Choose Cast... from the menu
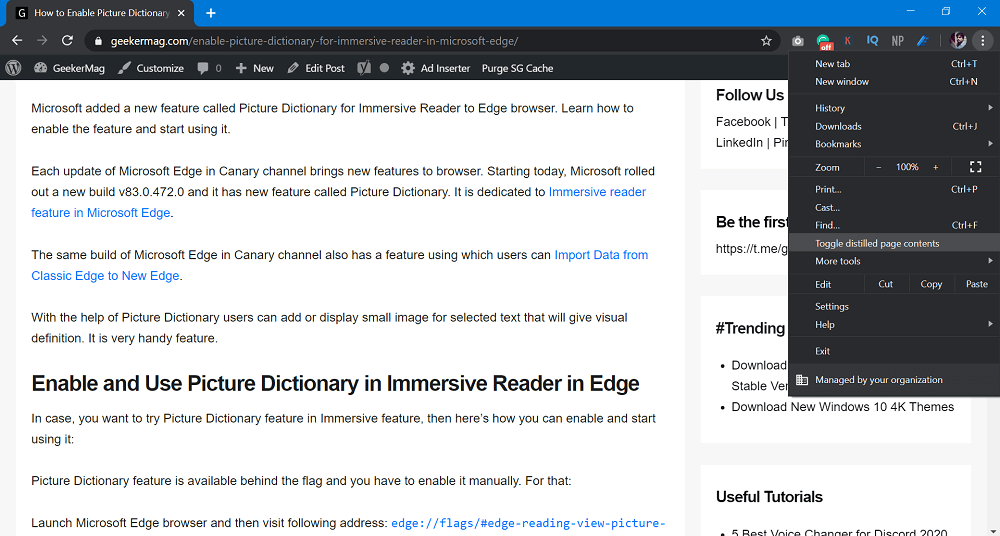1000x536 pixels. [x=894, y=207]
